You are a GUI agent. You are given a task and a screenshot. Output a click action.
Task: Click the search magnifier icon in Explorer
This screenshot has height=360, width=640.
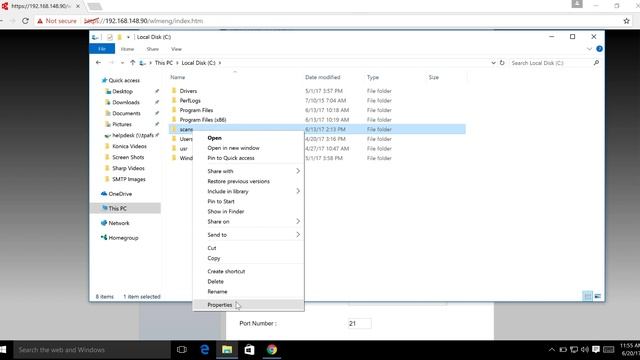[x=596, y=63]
